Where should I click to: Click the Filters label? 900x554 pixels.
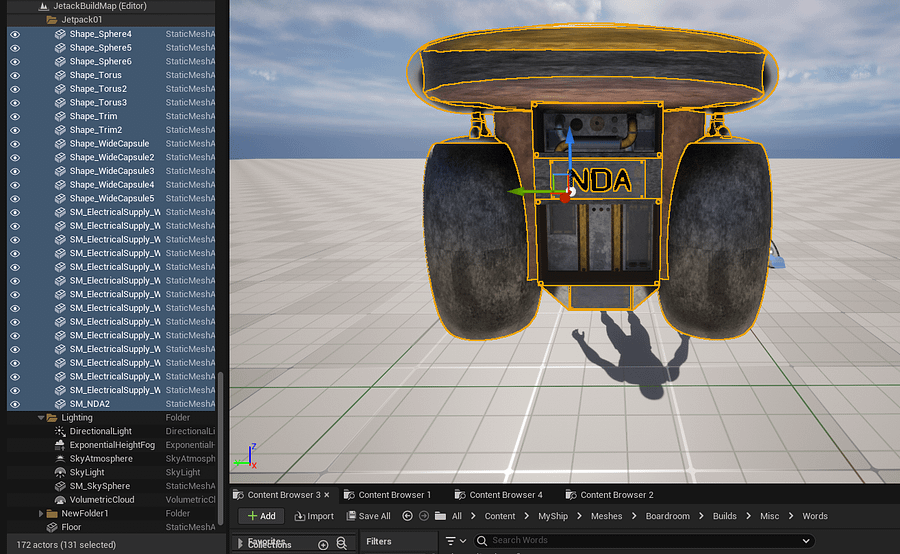point(379,541)
